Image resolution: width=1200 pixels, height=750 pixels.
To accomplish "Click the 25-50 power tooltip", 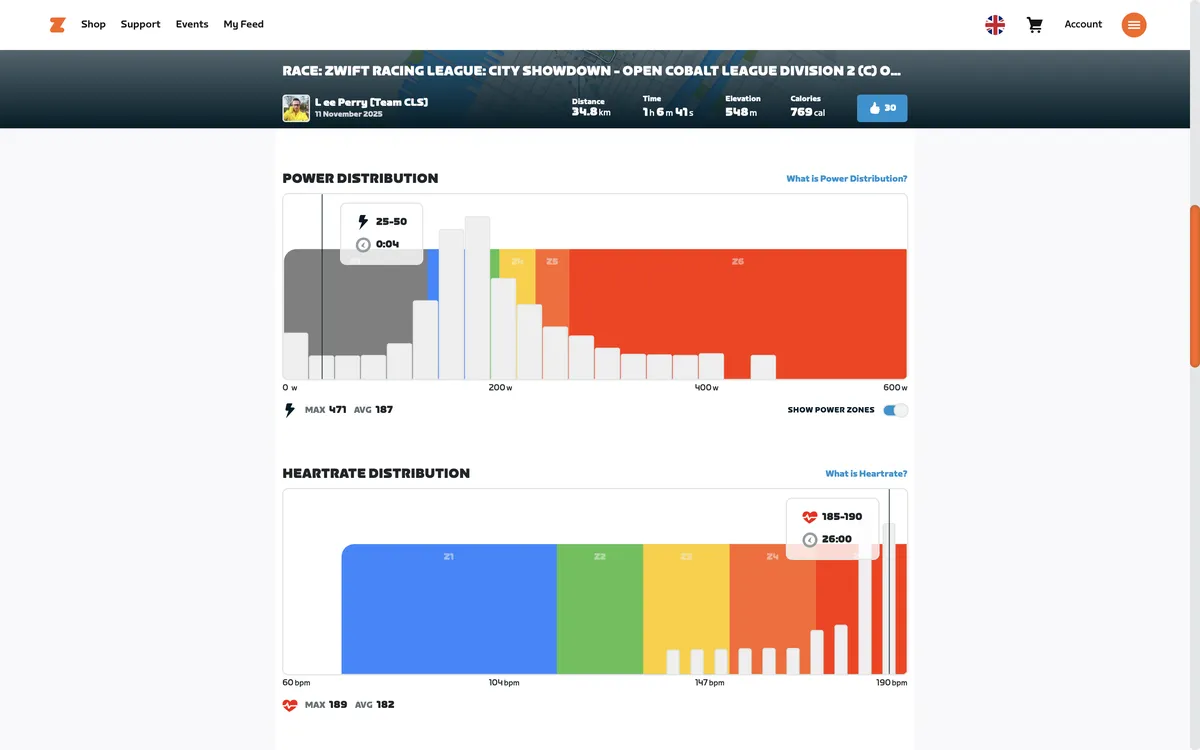I will pos(381,234).
